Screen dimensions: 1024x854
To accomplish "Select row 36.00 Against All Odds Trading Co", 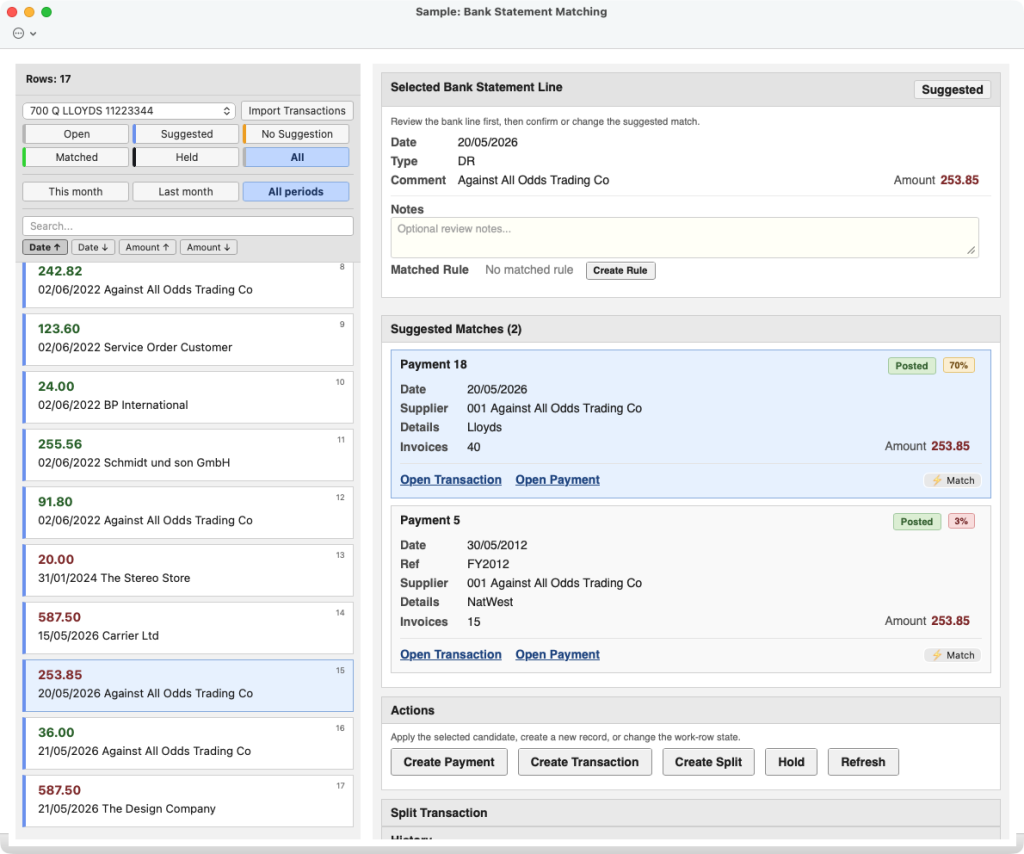I will pyautogui.click(x=188, y=743).
